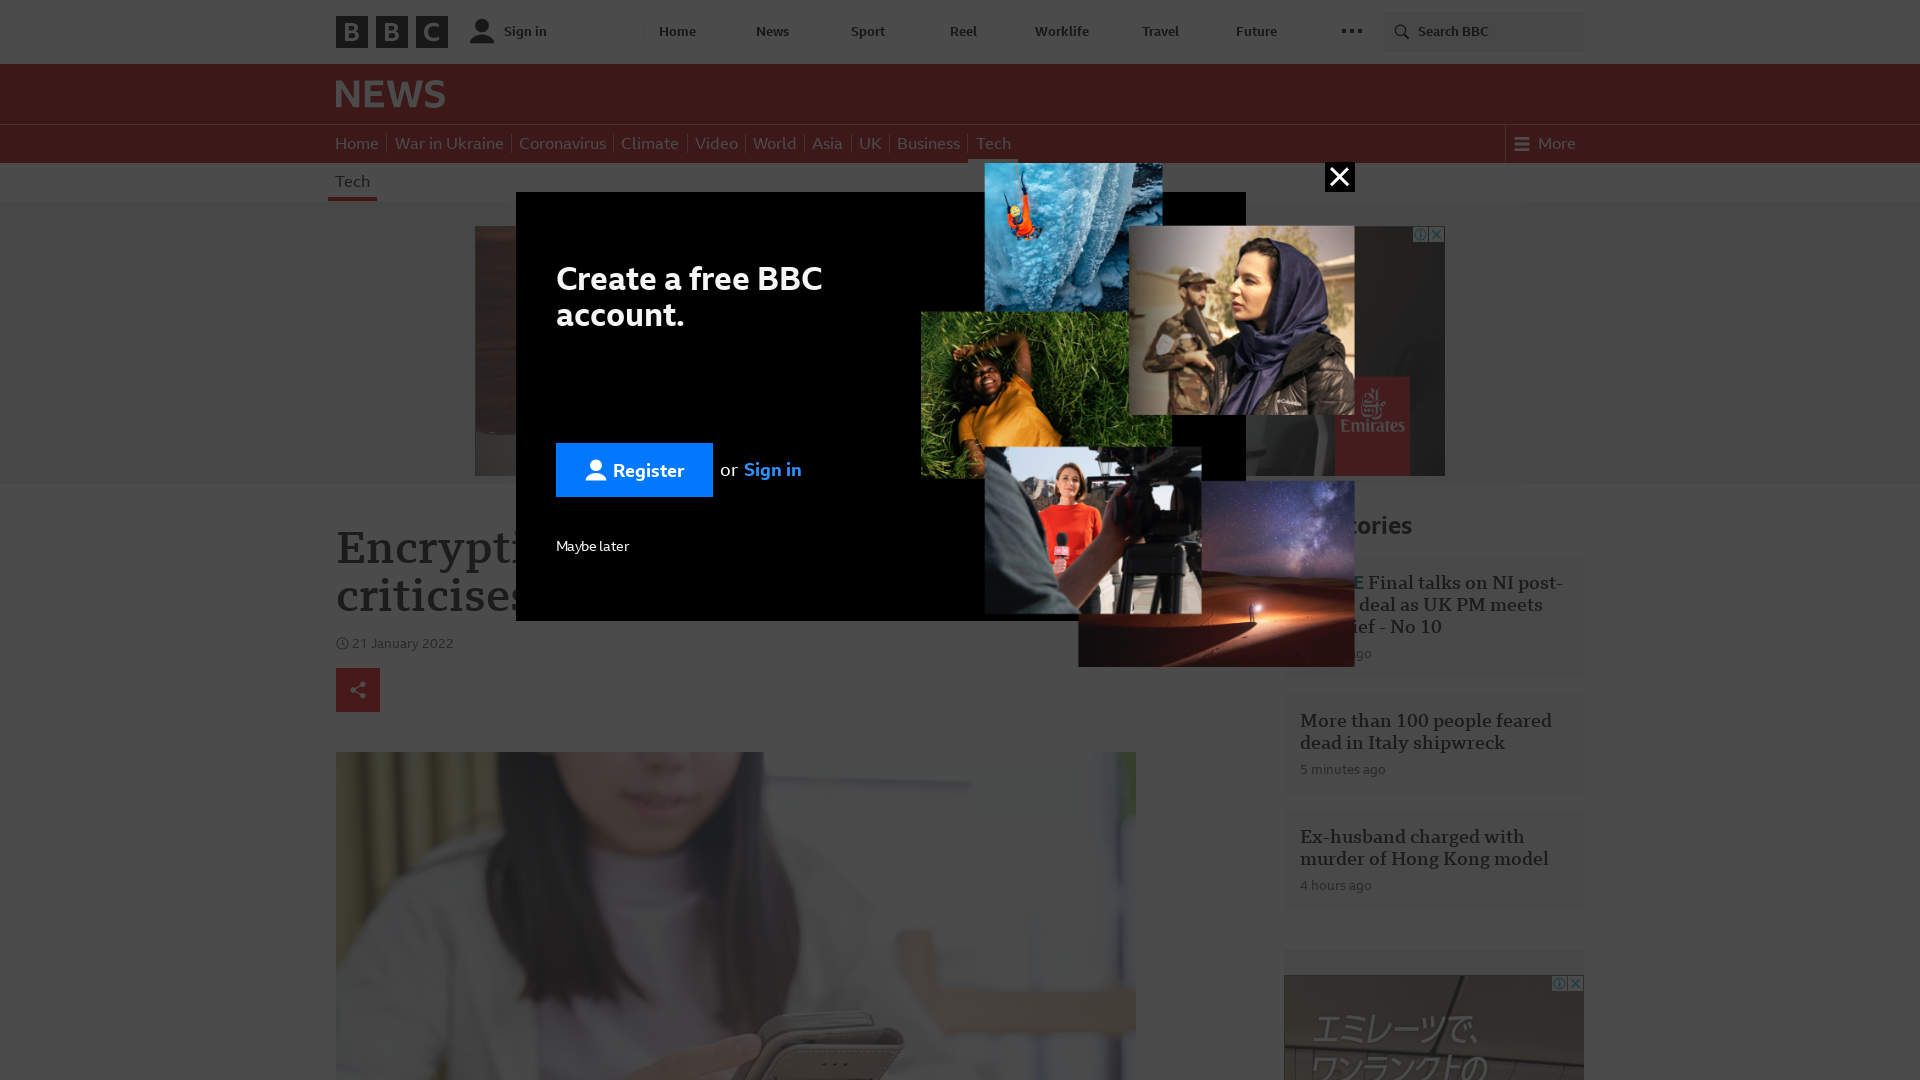Select the World news tab

(x=775, y=144)
